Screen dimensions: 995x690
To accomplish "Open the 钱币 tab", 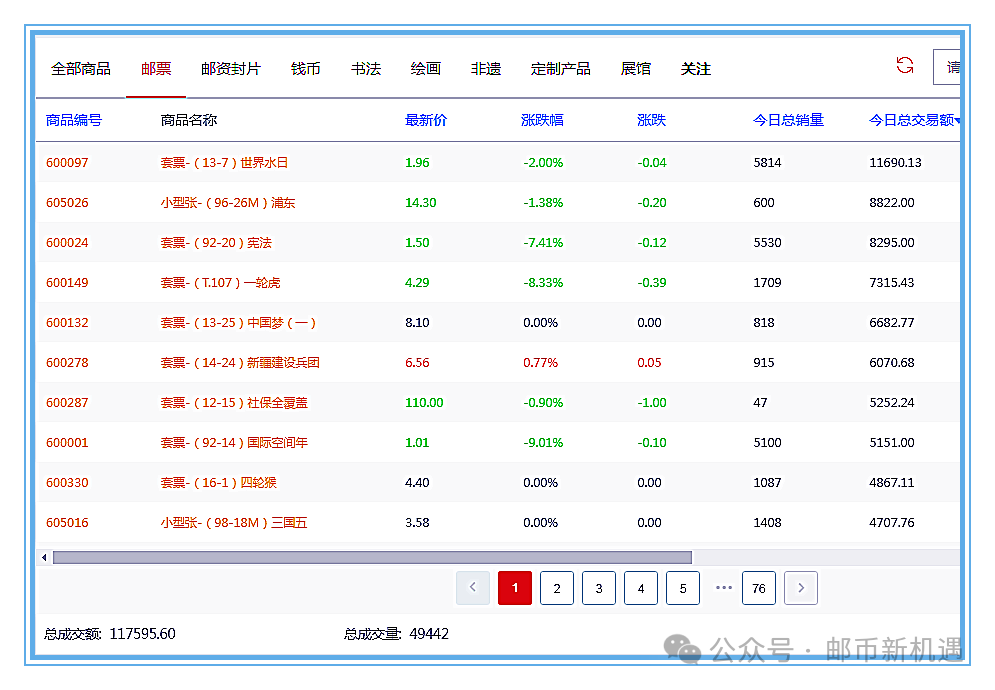I will point(305,69).
